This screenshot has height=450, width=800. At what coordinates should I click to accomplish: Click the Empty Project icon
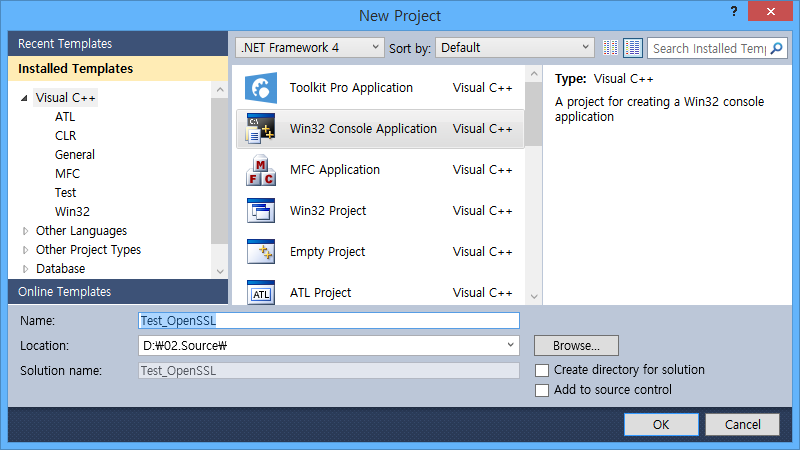261,252
